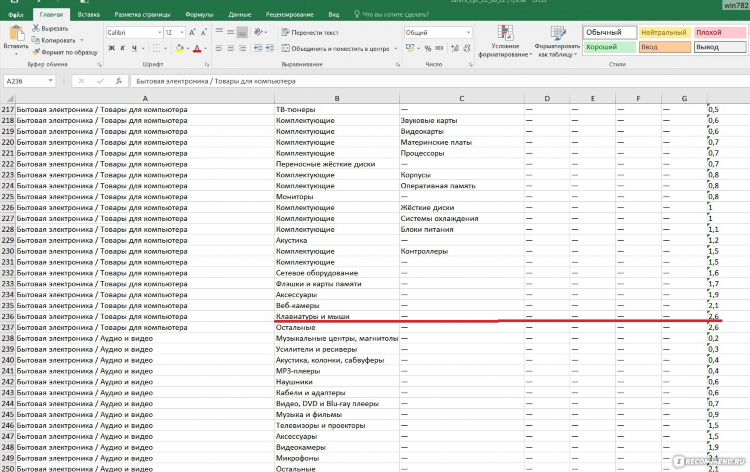750x472 pixels.
Task: Apply the Вывод cell style
Action: (x=720, y=47)
